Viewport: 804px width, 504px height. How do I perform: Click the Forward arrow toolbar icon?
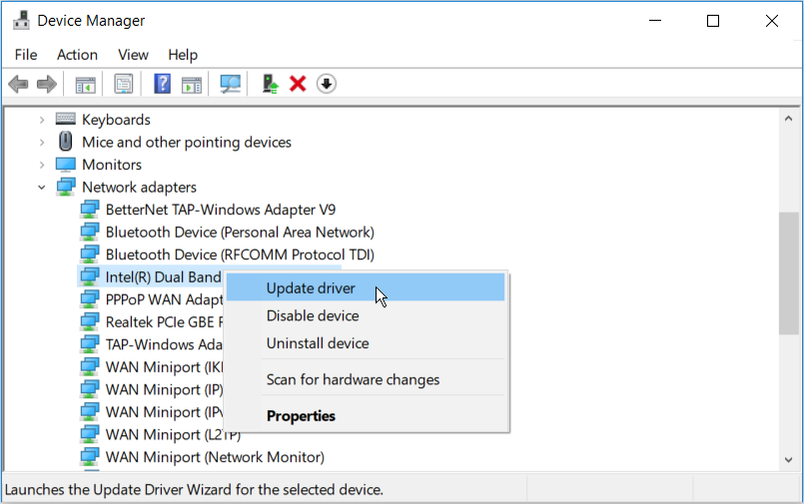tap(46, 84)
